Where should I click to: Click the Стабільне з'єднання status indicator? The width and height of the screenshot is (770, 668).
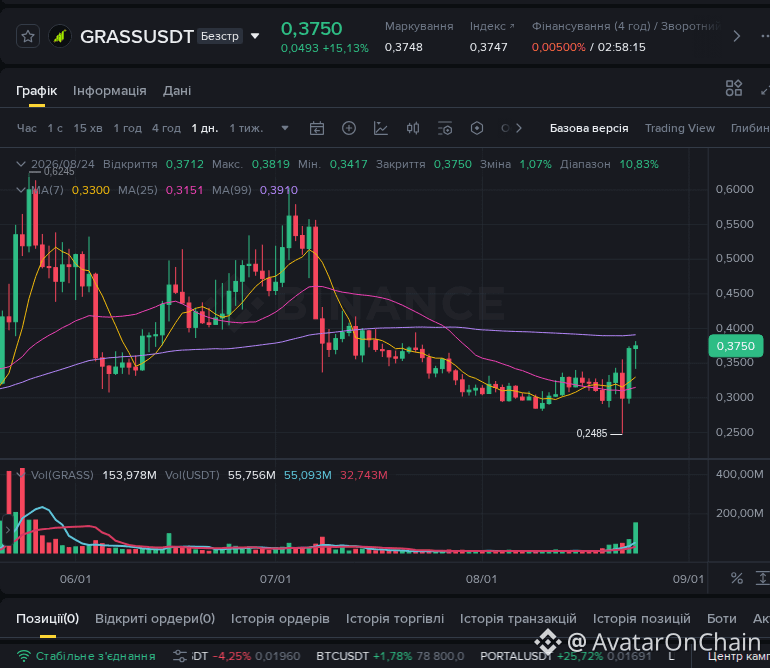(x=86, y=656)
